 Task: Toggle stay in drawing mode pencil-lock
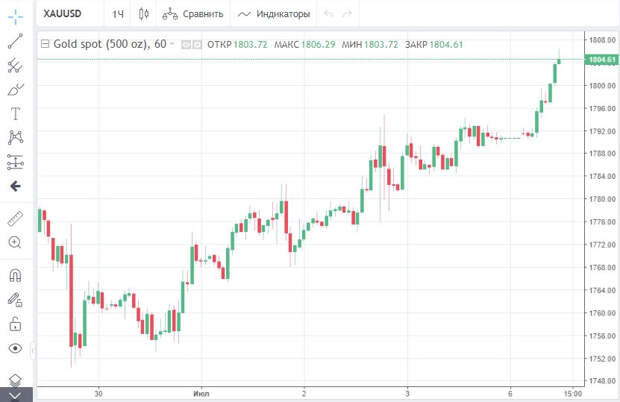tap(15, 300)
